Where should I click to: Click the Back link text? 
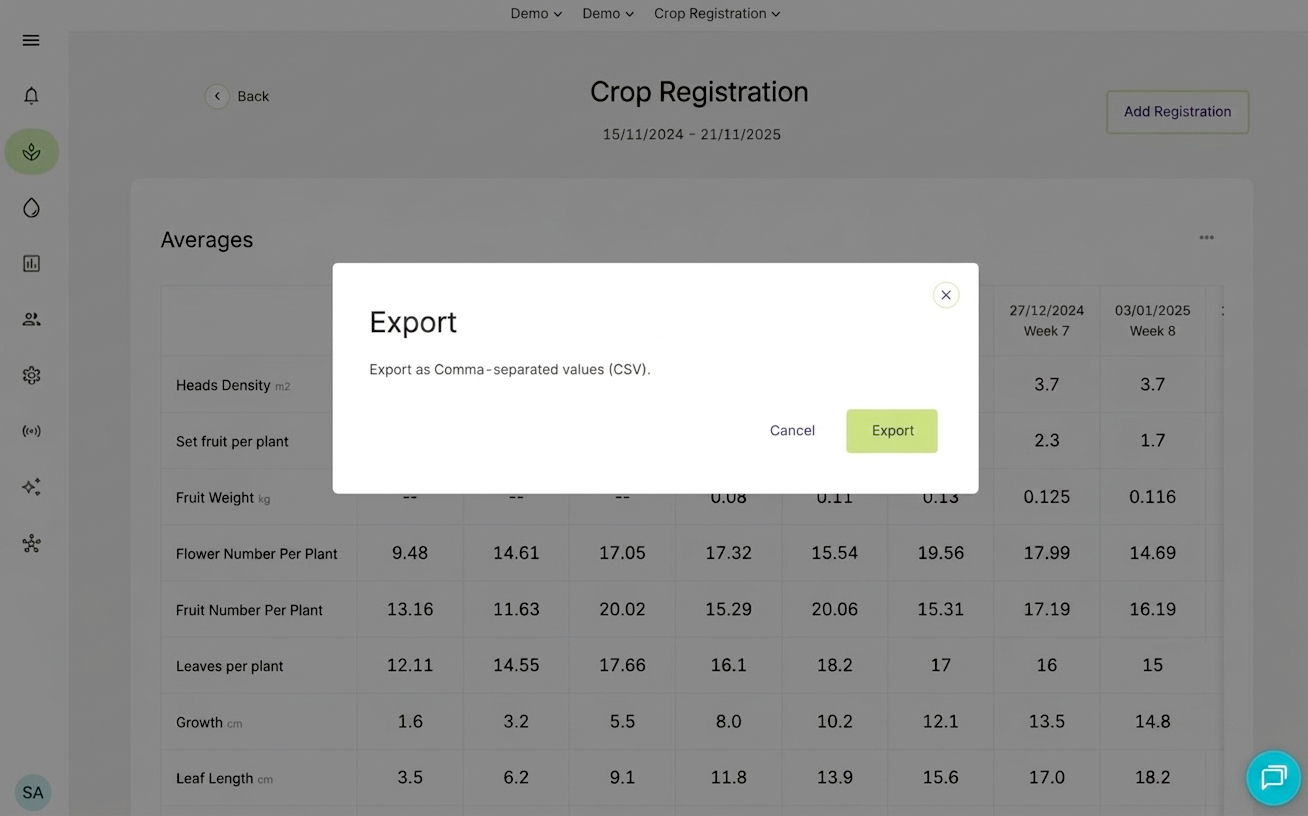pos(253,96)
